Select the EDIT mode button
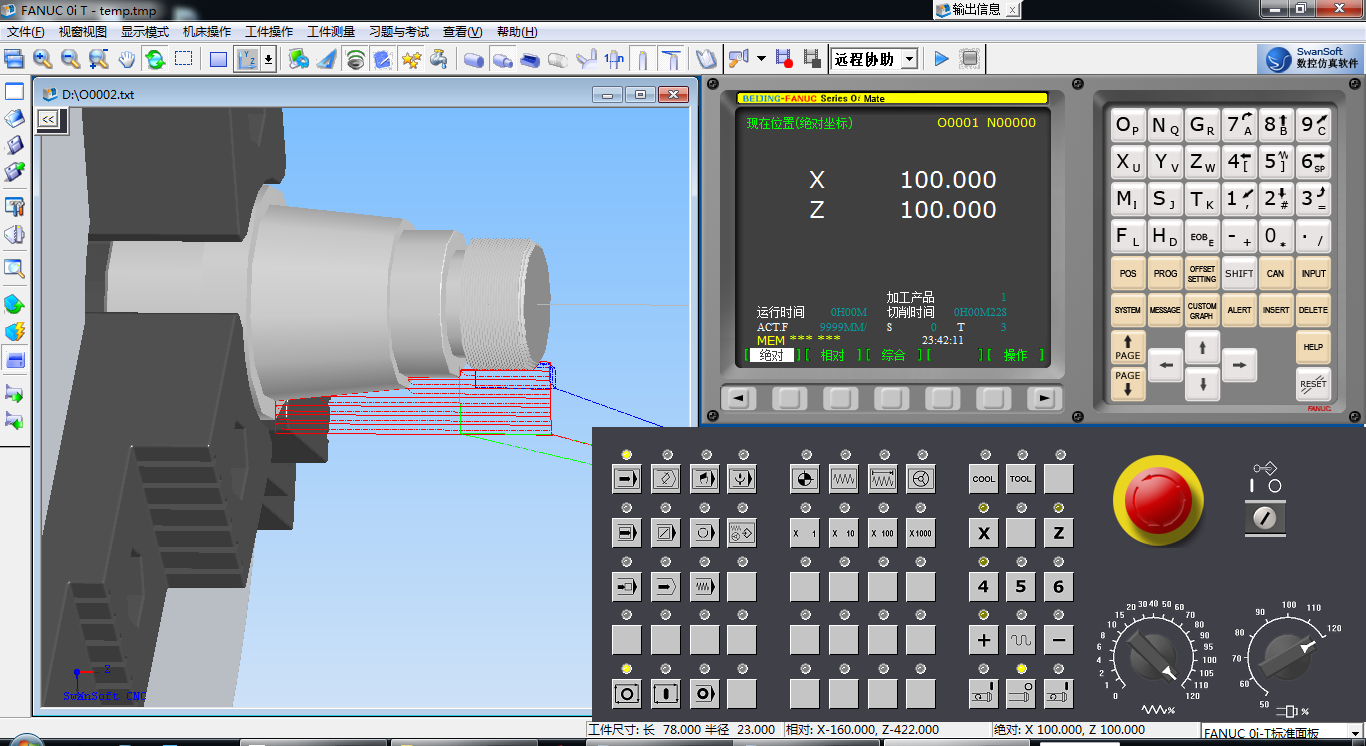Viewport: 1366px width, 746px height. point(666,479)
